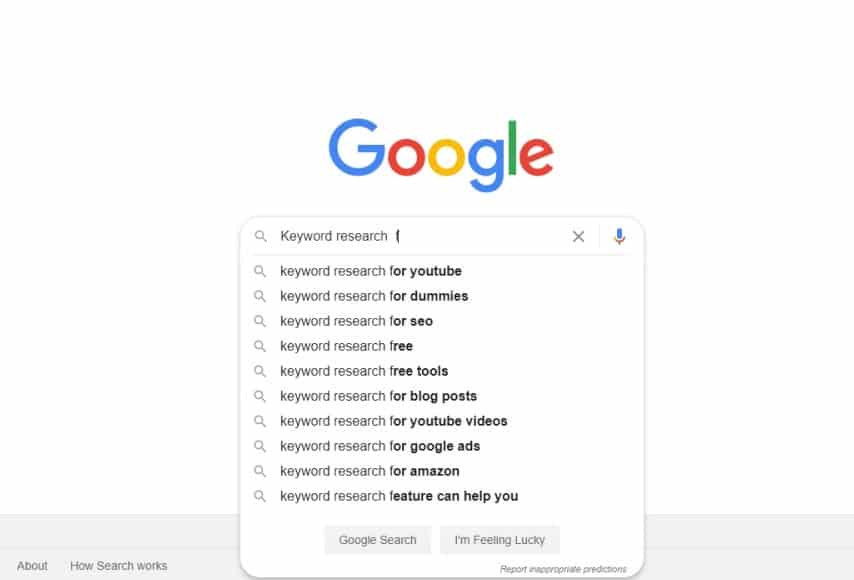The width and height of the screenshot is (854, 580).
Task: Select 'keyword research for youtube videos' suggestion
Action: pyautogui.click(x=393, y=421)
